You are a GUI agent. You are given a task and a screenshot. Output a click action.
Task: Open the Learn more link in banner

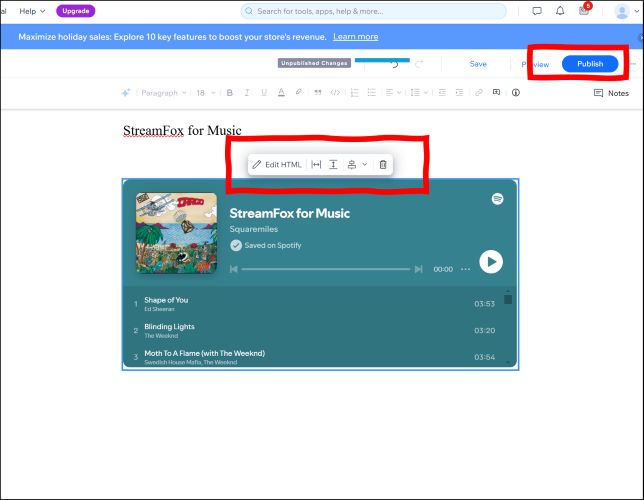pyautogui.click(x=356, y=37)
